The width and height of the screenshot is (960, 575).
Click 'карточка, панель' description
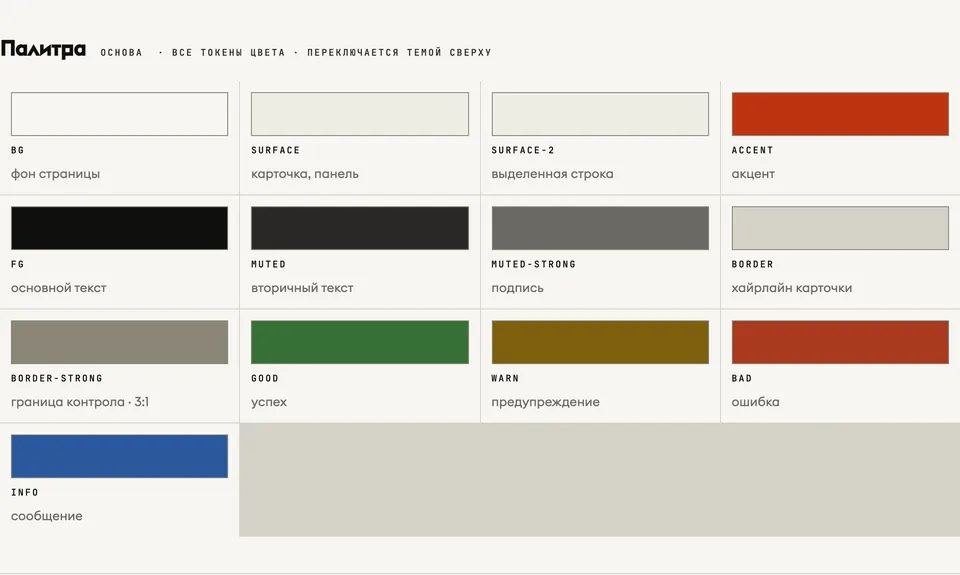(x=305, y=174)
